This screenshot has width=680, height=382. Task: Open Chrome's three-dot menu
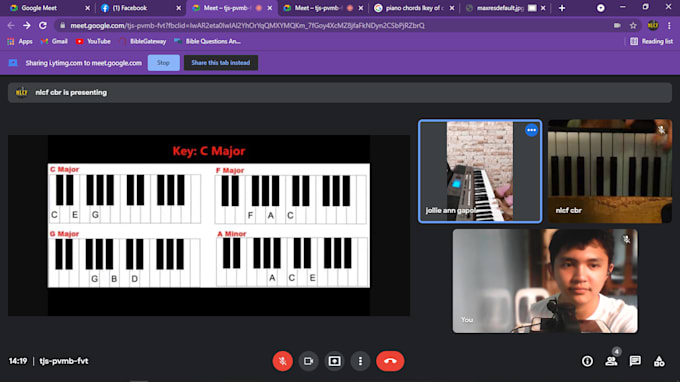click(x=670, y=26)
